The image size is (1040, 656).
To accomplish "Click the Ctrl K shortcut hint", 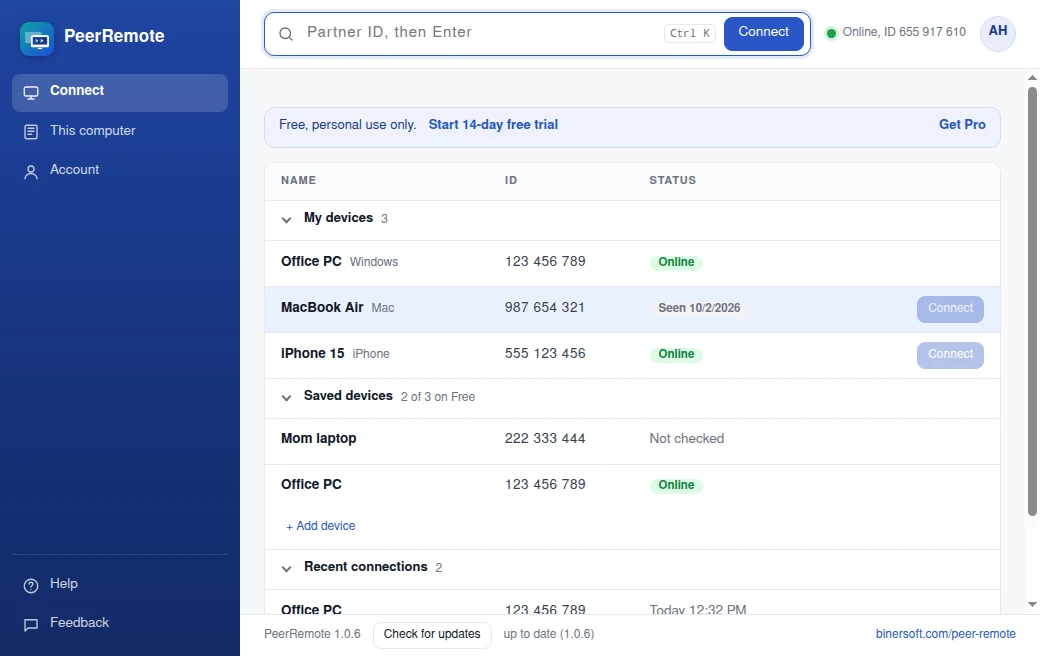I will tap(689, 33).
